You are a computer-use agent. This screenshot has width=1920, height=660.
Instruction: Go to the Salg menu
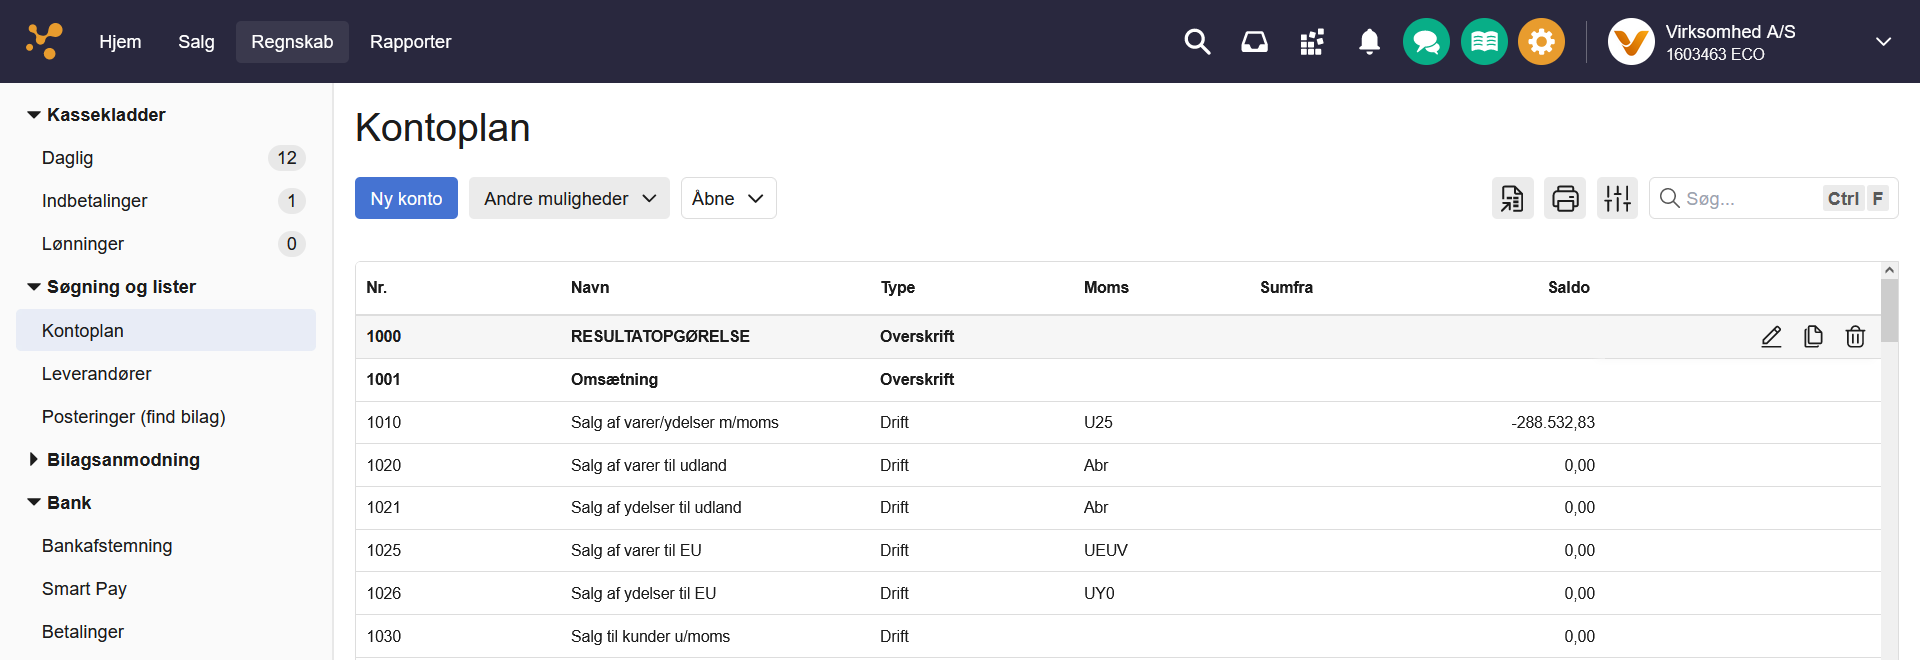196,42
